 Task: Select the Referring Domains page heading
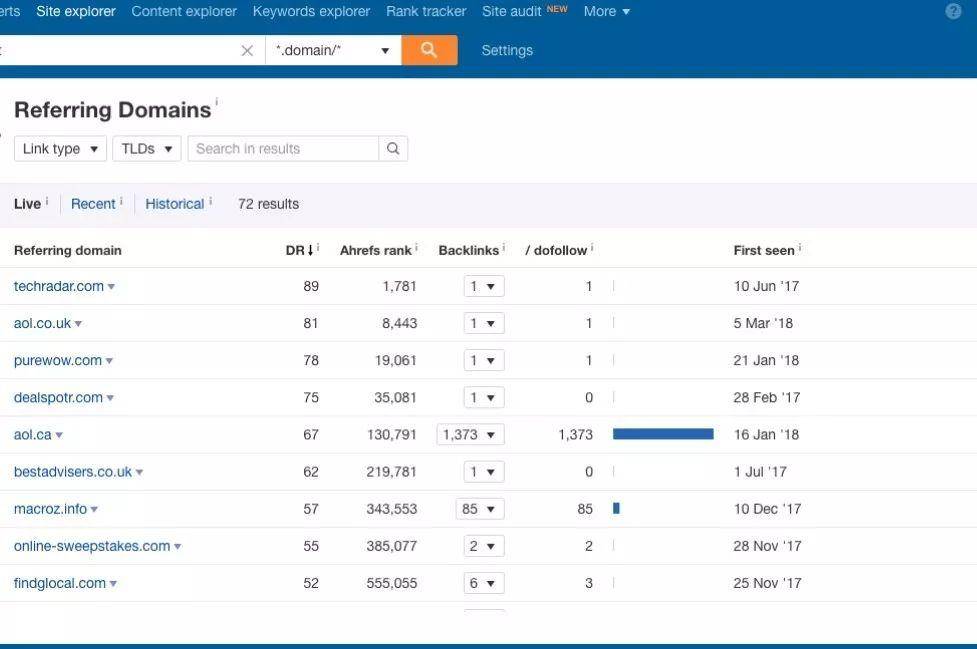pyautogui.click(x=113, y=110)
